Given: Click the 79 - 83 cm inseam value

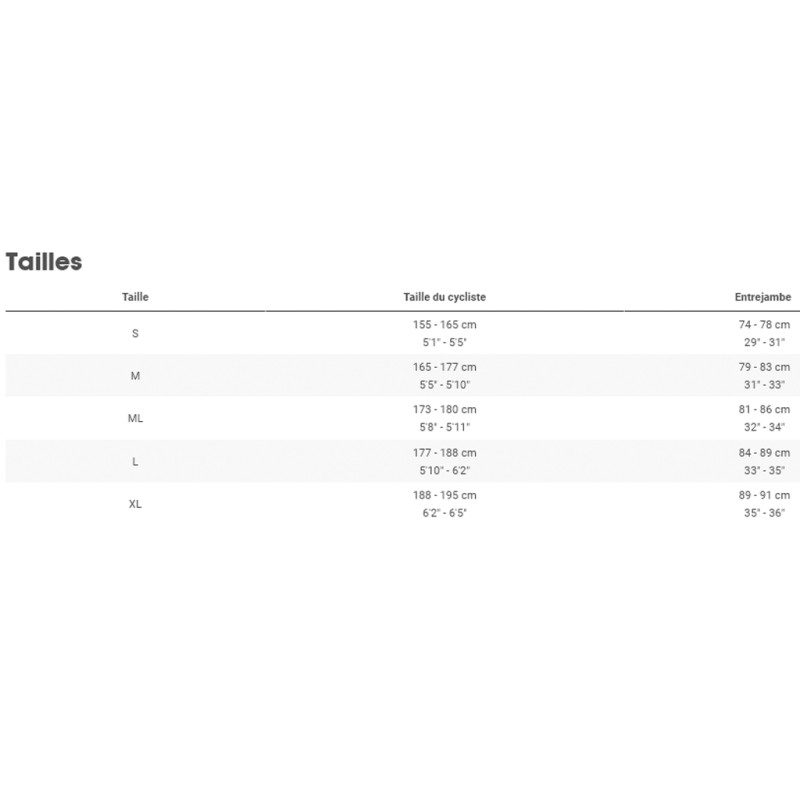Looking at the screenshot, I should click(x=764, y=368).
